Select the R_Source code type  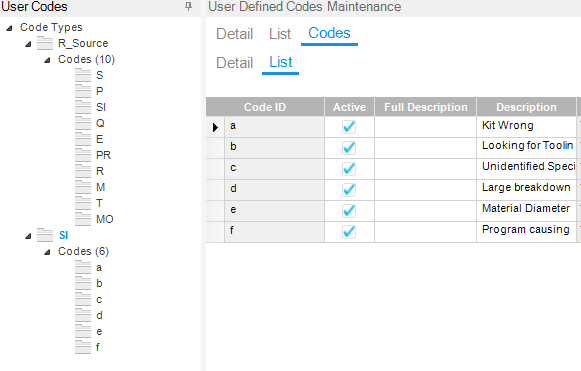tap(83, 43)
